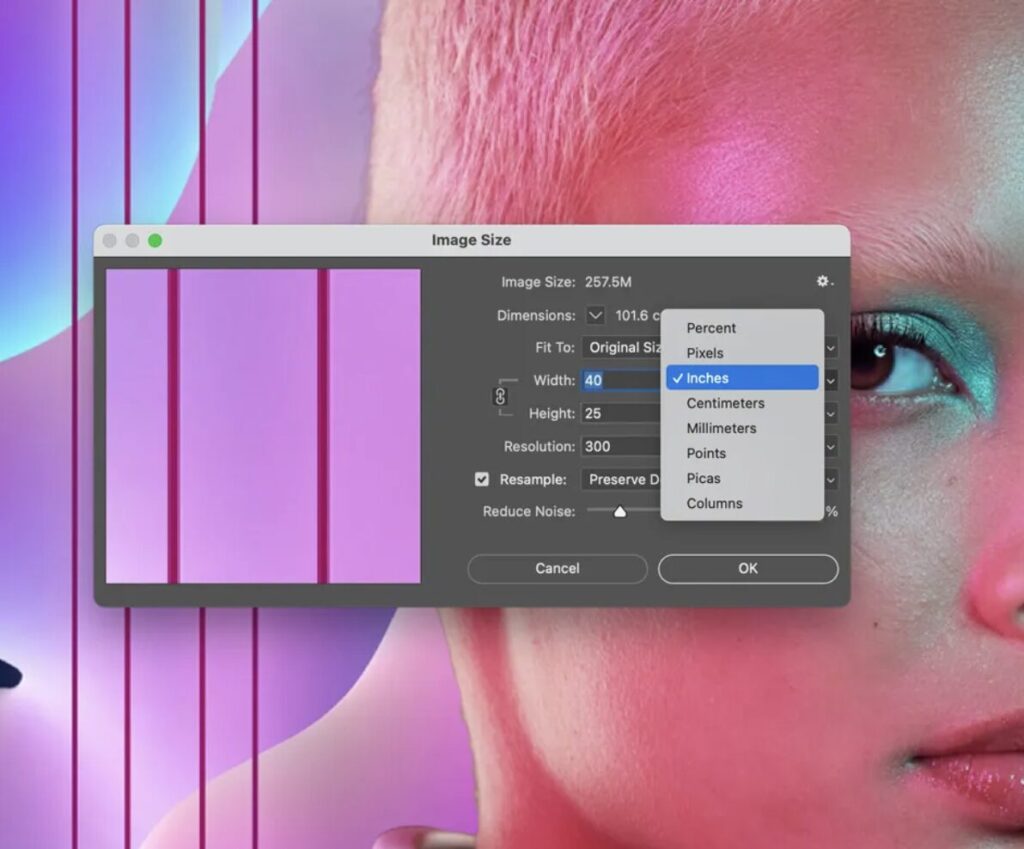Screen dimensions: 1024x849
Task: Confirm the resize with OK
Action: click(747, 568)
